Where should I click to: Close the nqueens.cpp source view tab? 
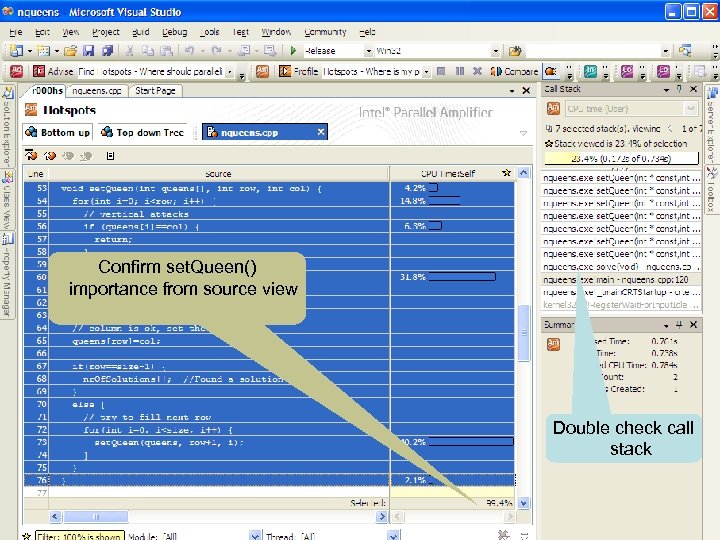(321, 132)
